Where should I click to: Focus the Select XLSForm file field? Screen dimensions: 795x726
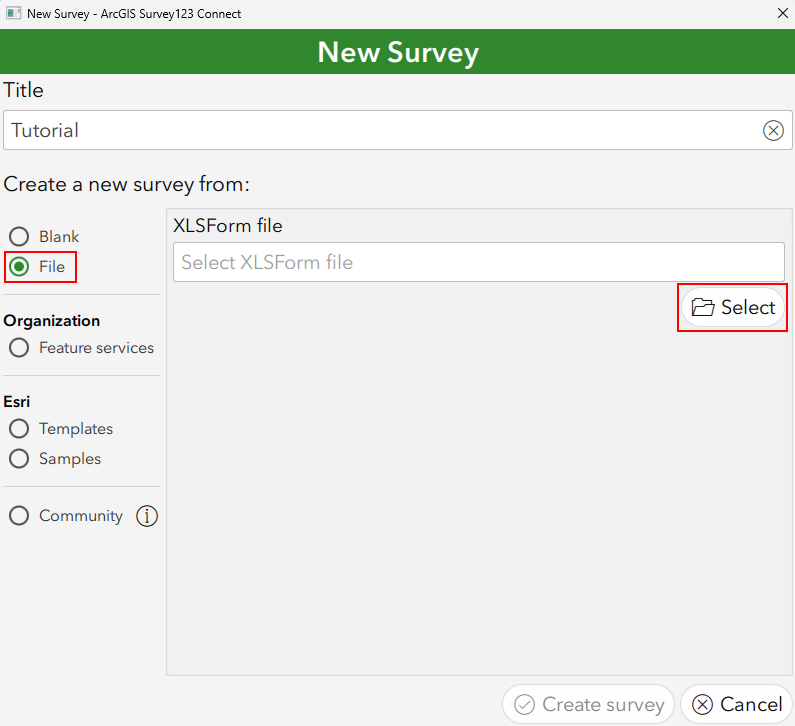click(x=478, y=263)
